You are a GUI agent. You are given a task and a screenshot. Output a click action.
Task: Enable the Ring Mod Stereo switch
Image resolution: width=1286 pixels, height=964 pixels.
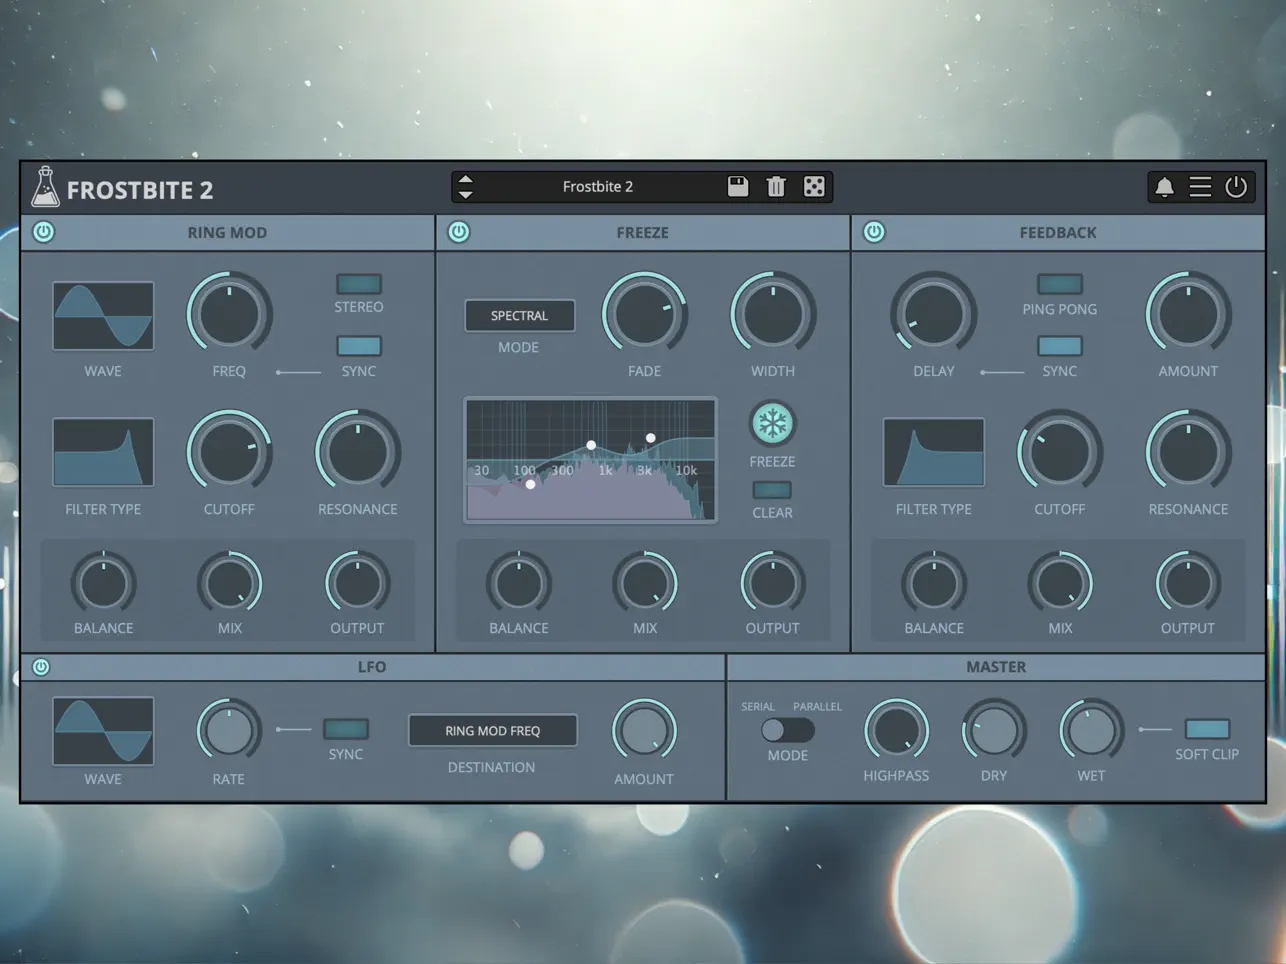click(x=359, y=284)
